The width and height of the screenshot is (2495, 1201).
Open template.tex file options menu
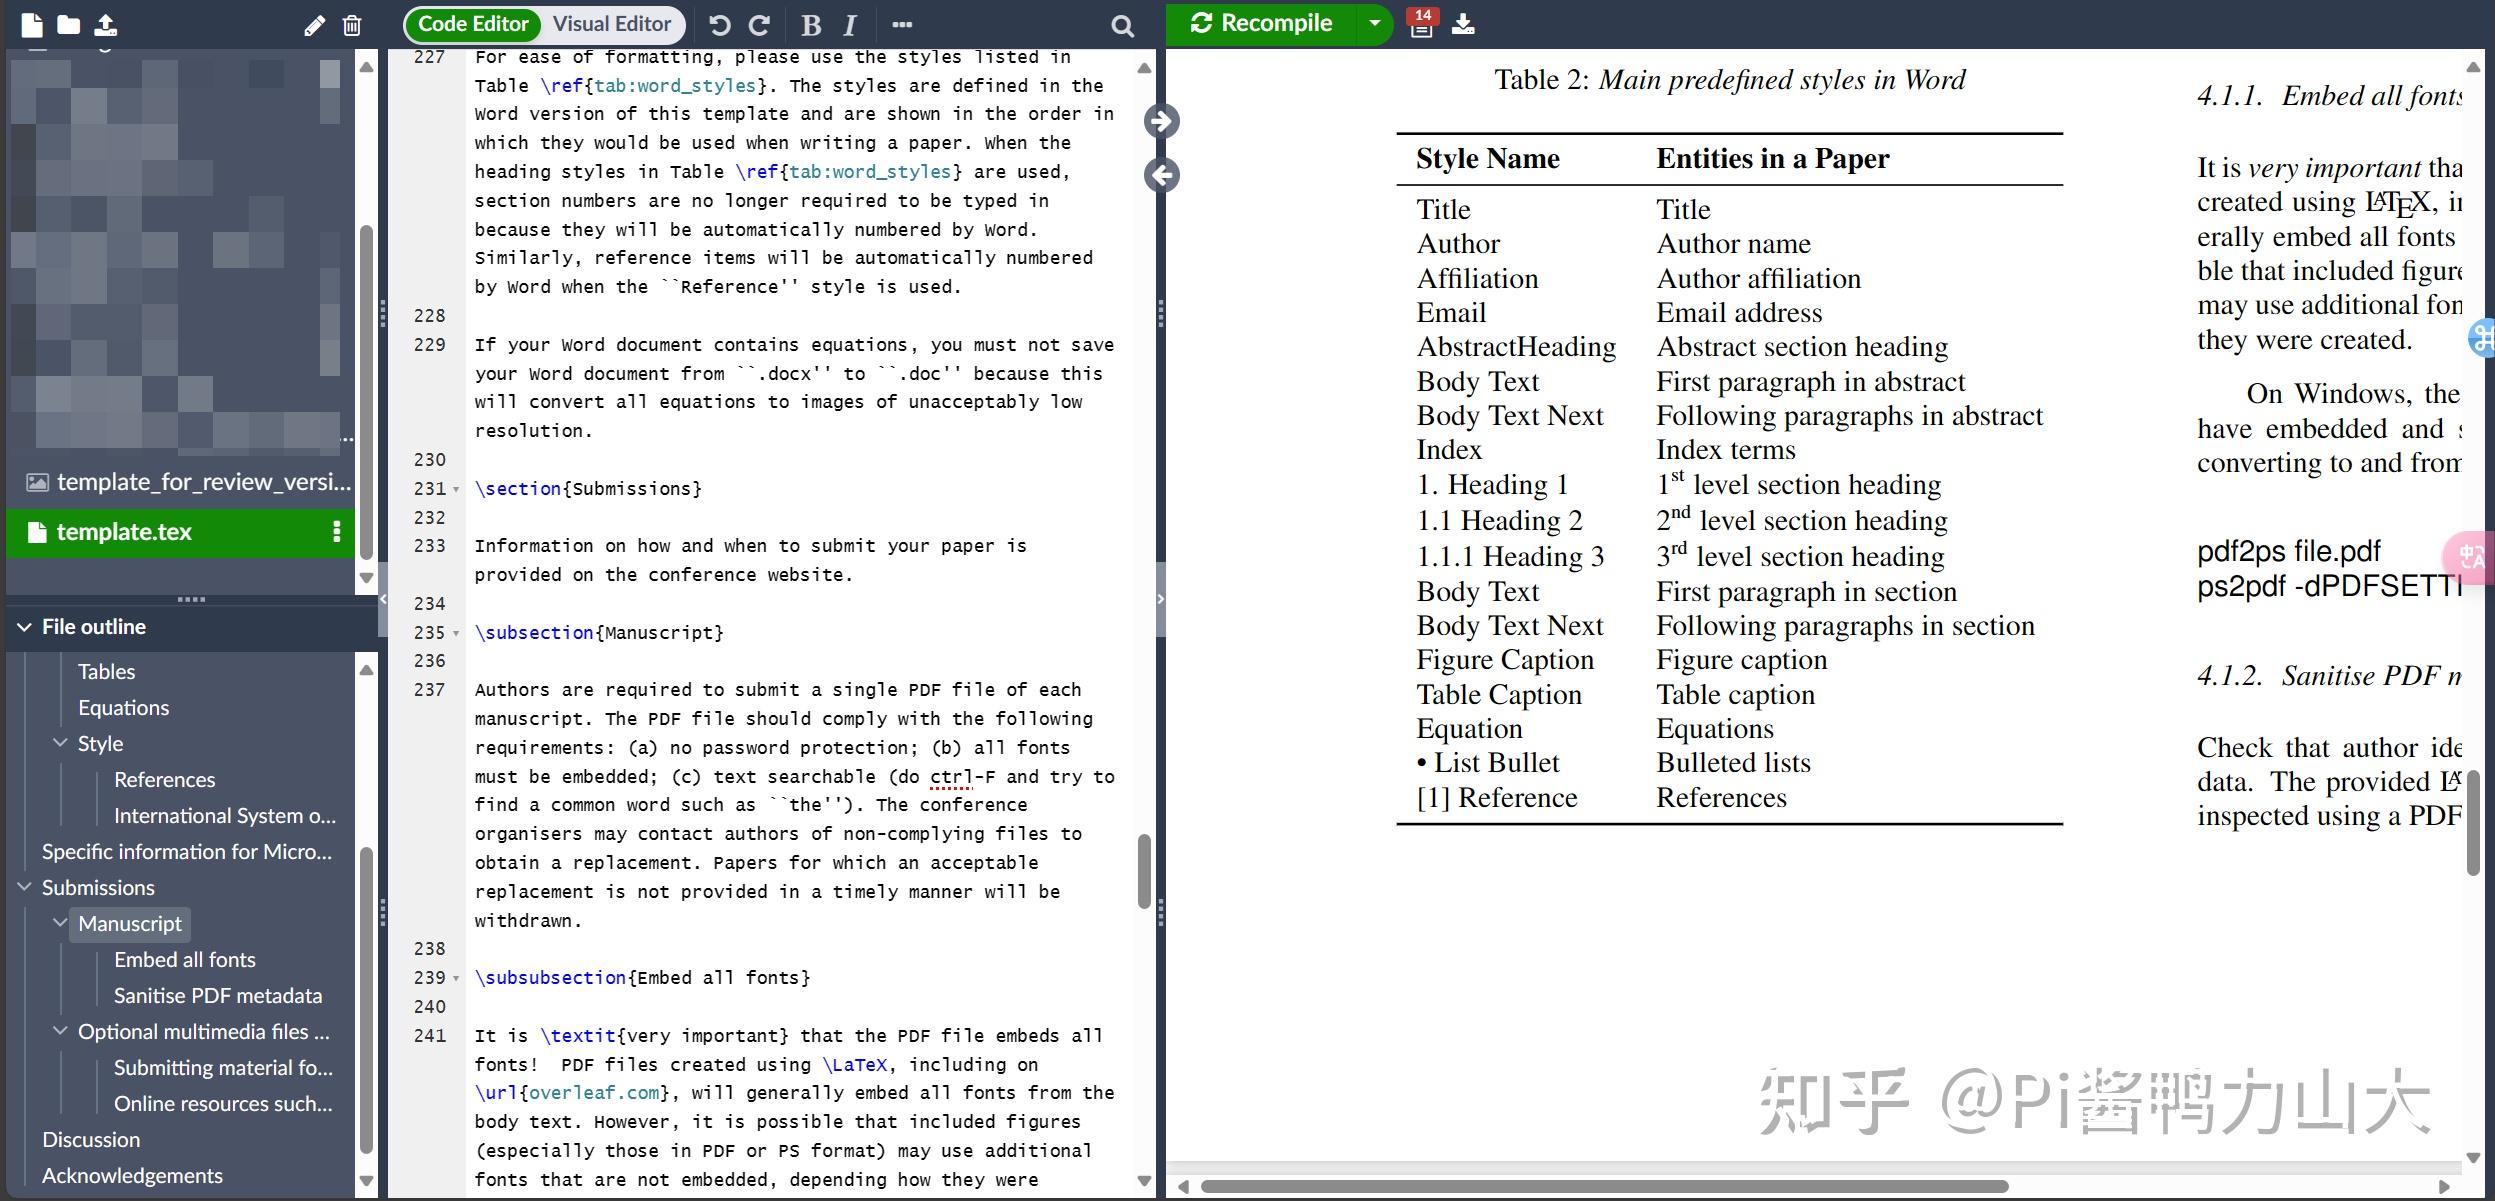click(336, 532)
